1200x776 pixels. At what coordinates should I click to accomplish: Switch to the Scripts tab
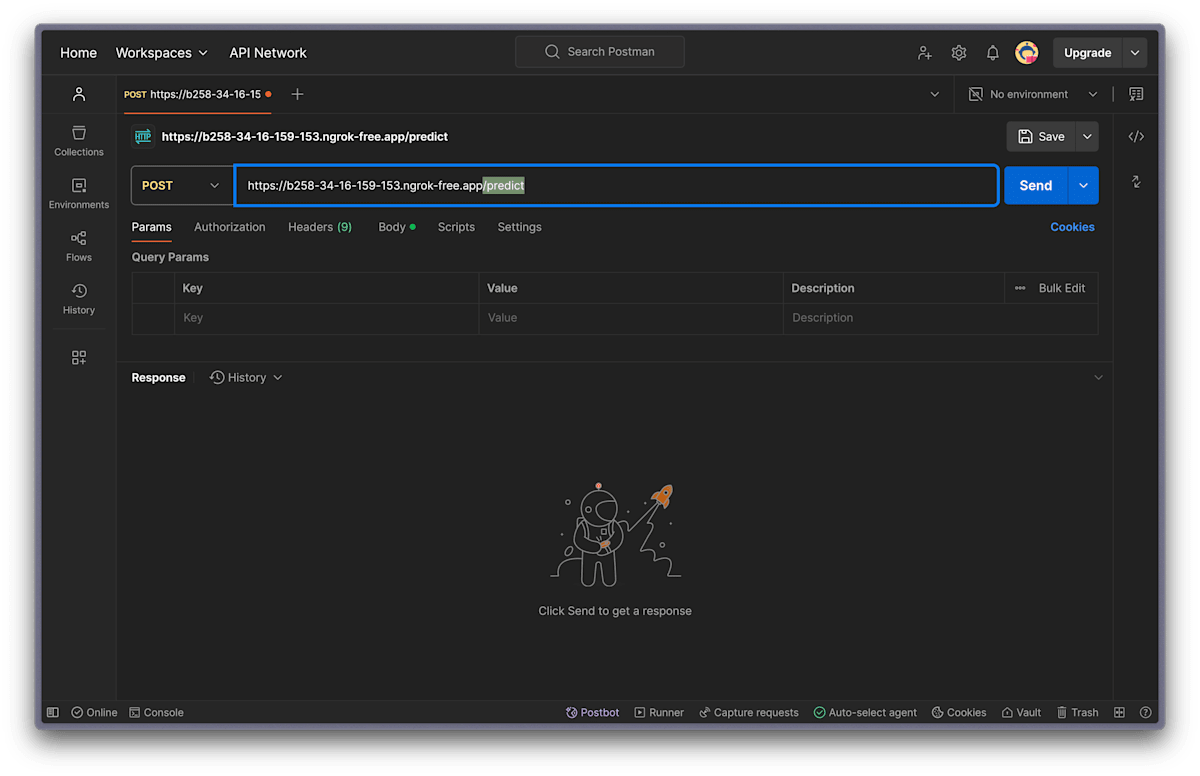coord(456,227)
